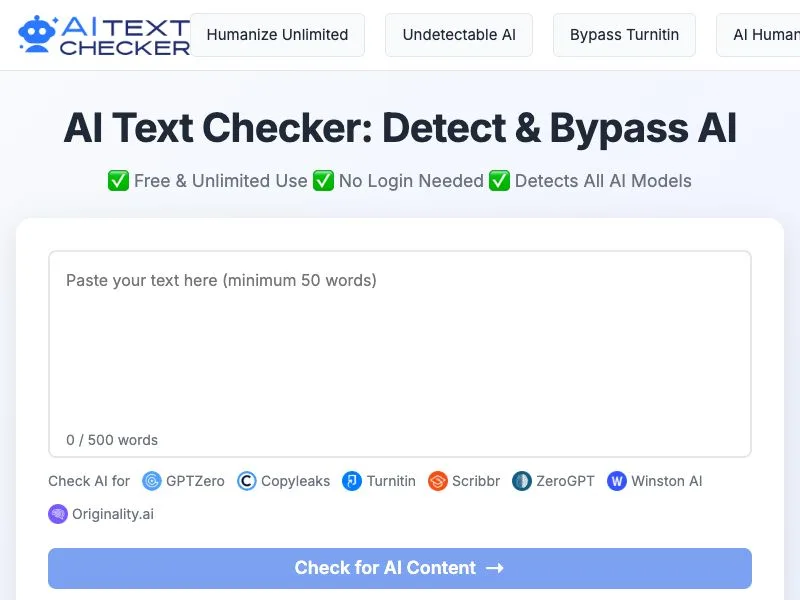
Task: Click the arrow on the Check button
Action: click(494, 568)
